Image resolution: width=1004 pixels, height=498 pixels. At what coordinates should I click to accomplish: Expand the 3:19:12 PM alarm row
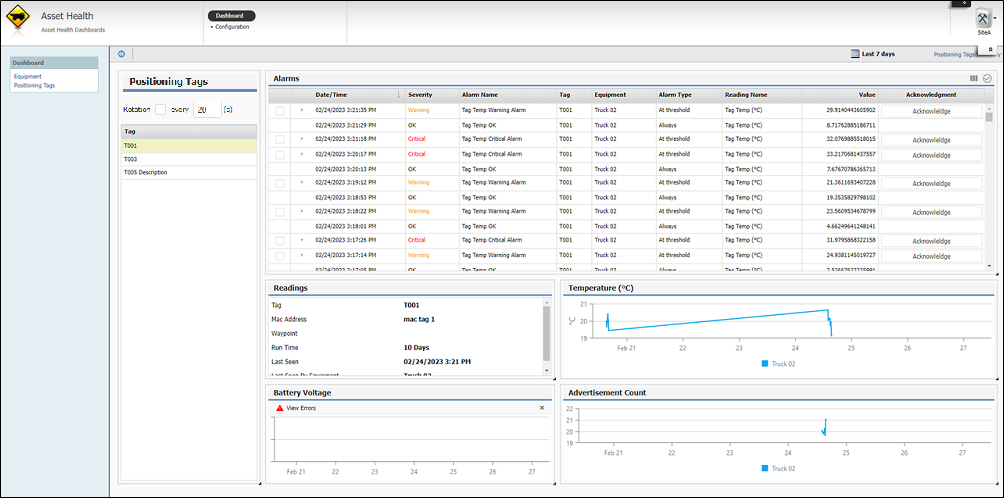pos(302,182)
